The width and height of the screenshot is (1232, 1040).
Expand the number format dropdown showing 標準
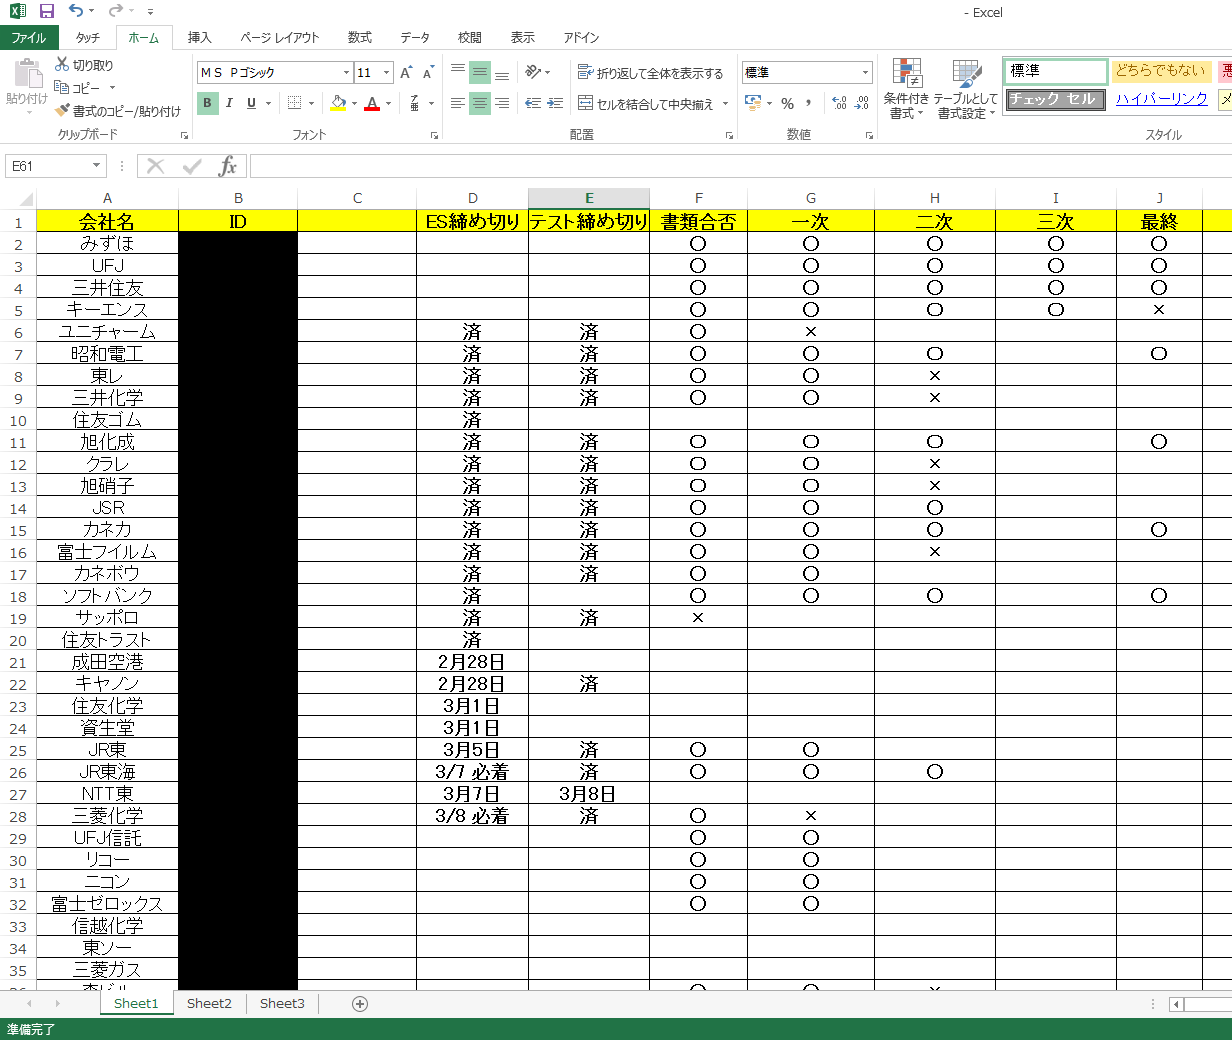coord(865,73)
